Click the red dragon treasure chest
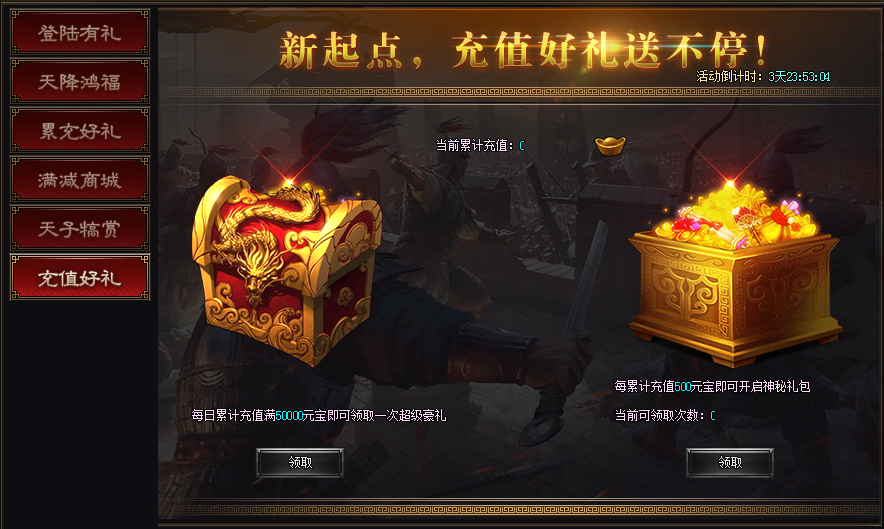 click(x=288, y=271)
